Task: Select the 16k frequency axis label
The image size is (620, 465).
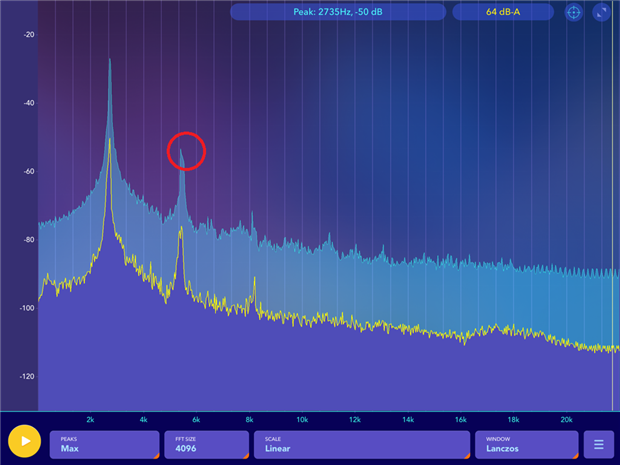Action: pos(461,420)
